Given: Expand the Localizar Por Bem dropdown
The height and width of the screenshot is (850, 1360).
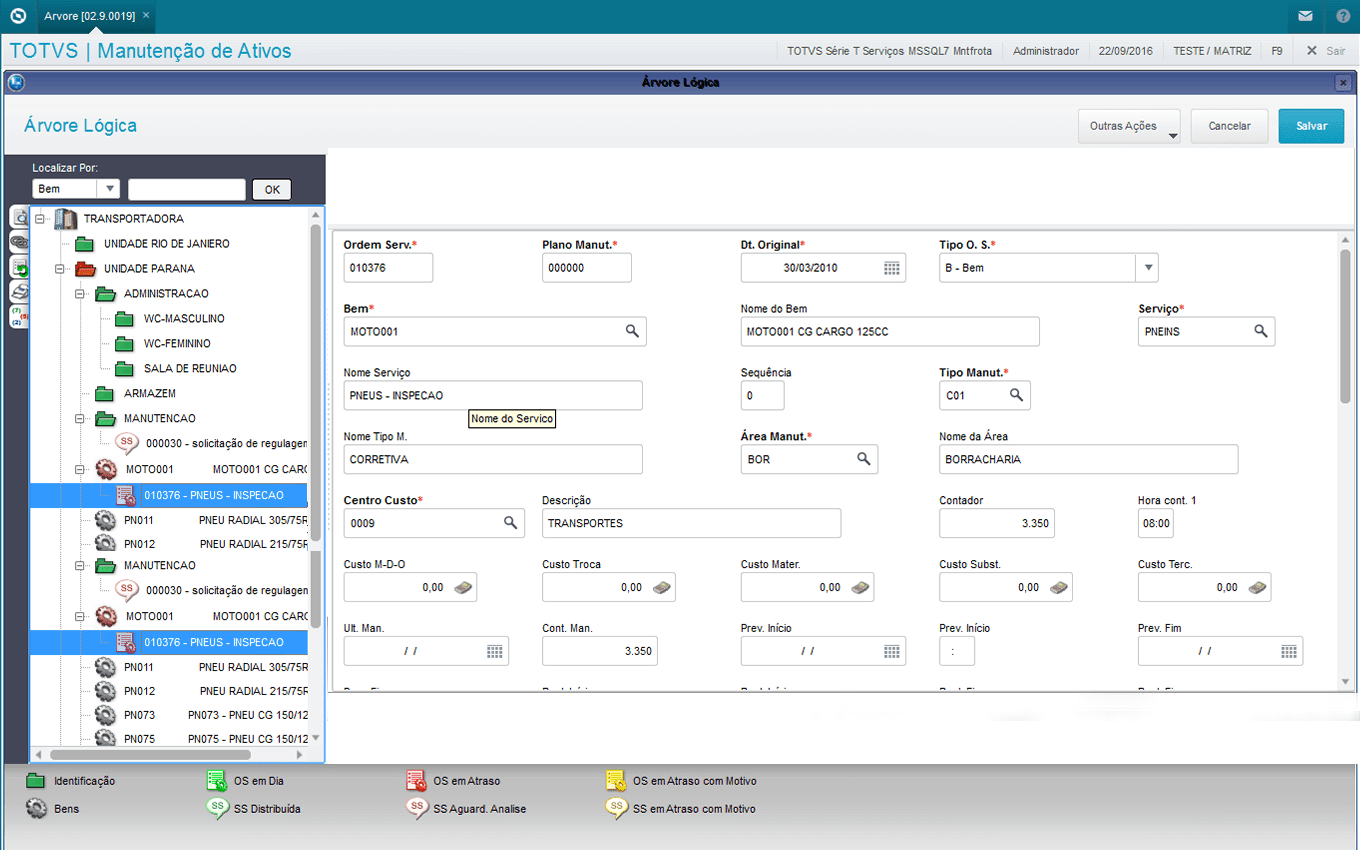Looking at the screenshot, I should [108, 189].
